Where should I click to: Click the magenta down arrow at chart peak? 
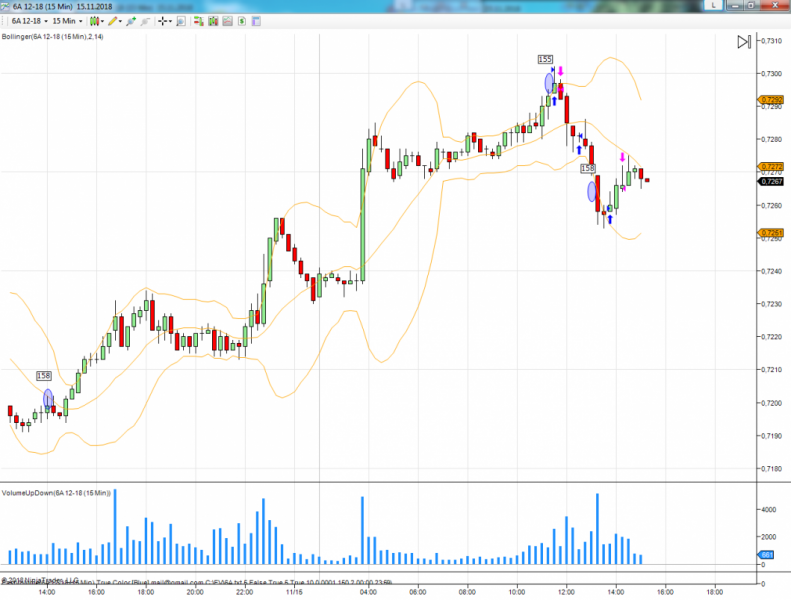[560, 71]
